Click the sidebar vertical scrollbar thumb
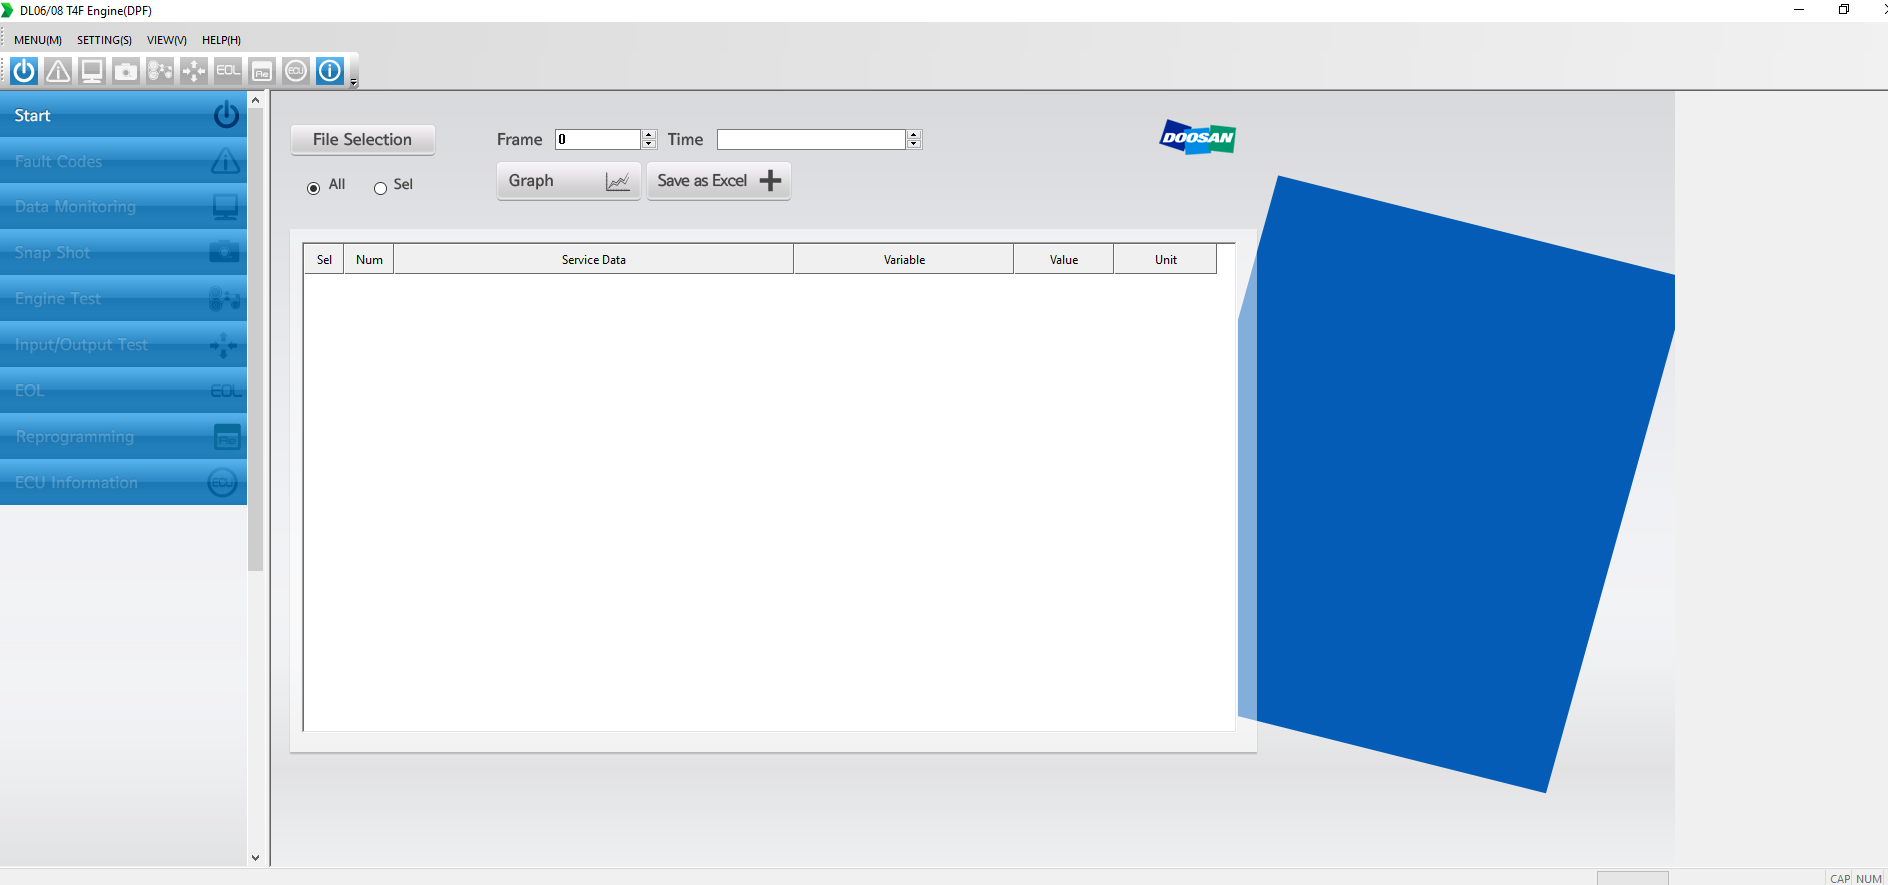This screenshot has height=885, width=1888. coord(255,340)
